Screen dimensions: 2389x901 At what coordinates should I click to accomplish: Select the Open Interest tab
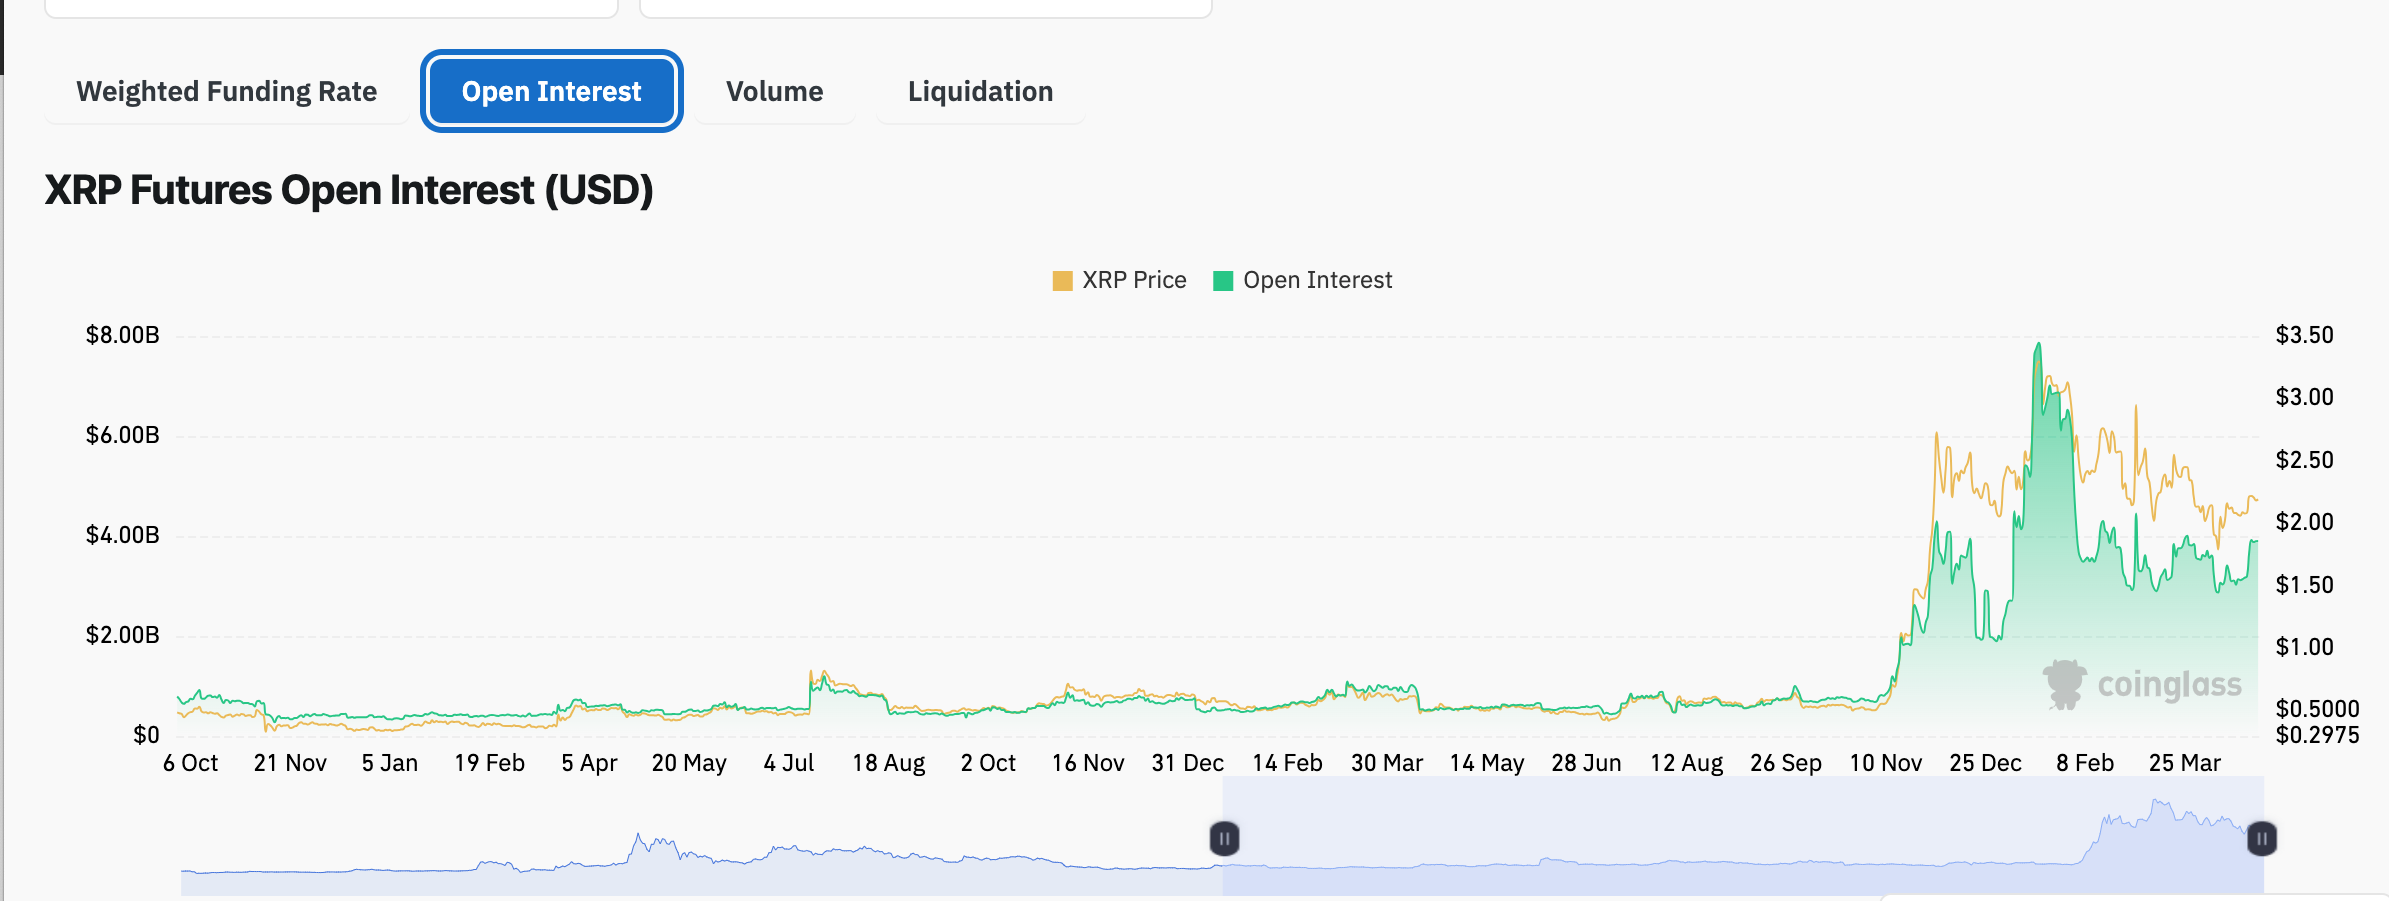click(552, 91)
